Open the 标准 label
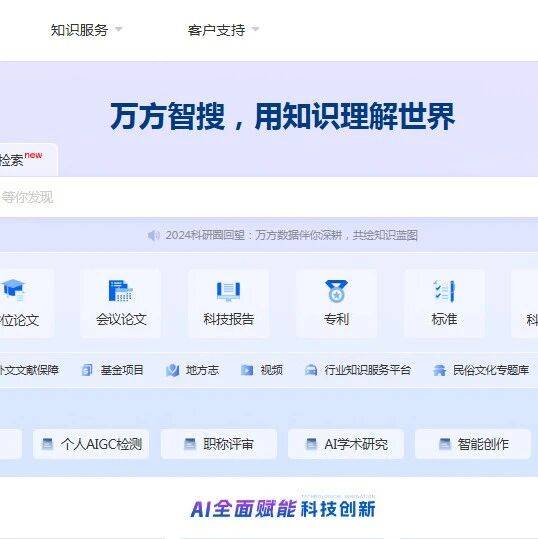 (444, 319)
